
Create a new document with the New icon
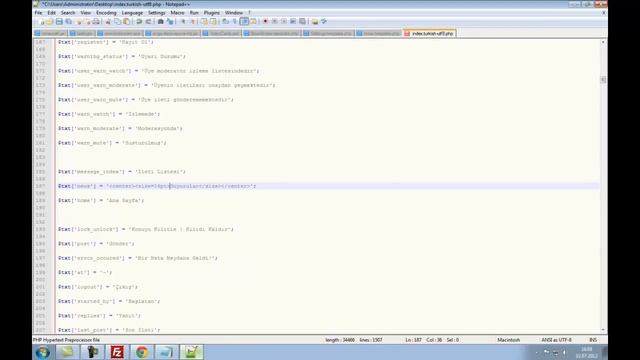(x=41, y=21)
